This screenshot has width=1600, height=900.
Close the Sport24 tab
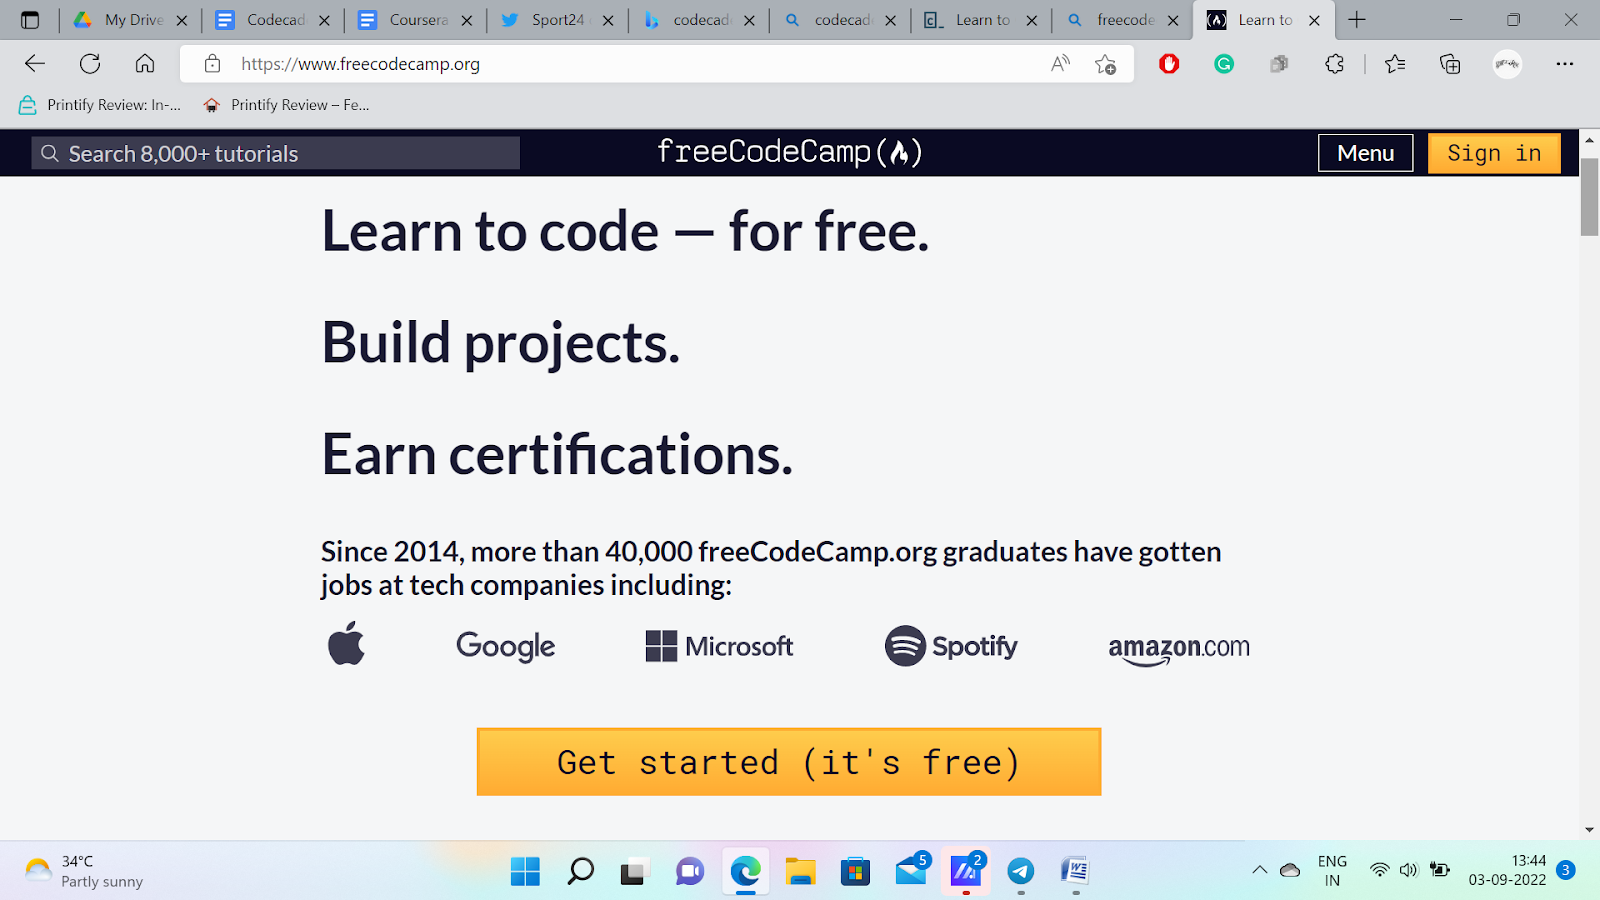[x=608, y=20]
